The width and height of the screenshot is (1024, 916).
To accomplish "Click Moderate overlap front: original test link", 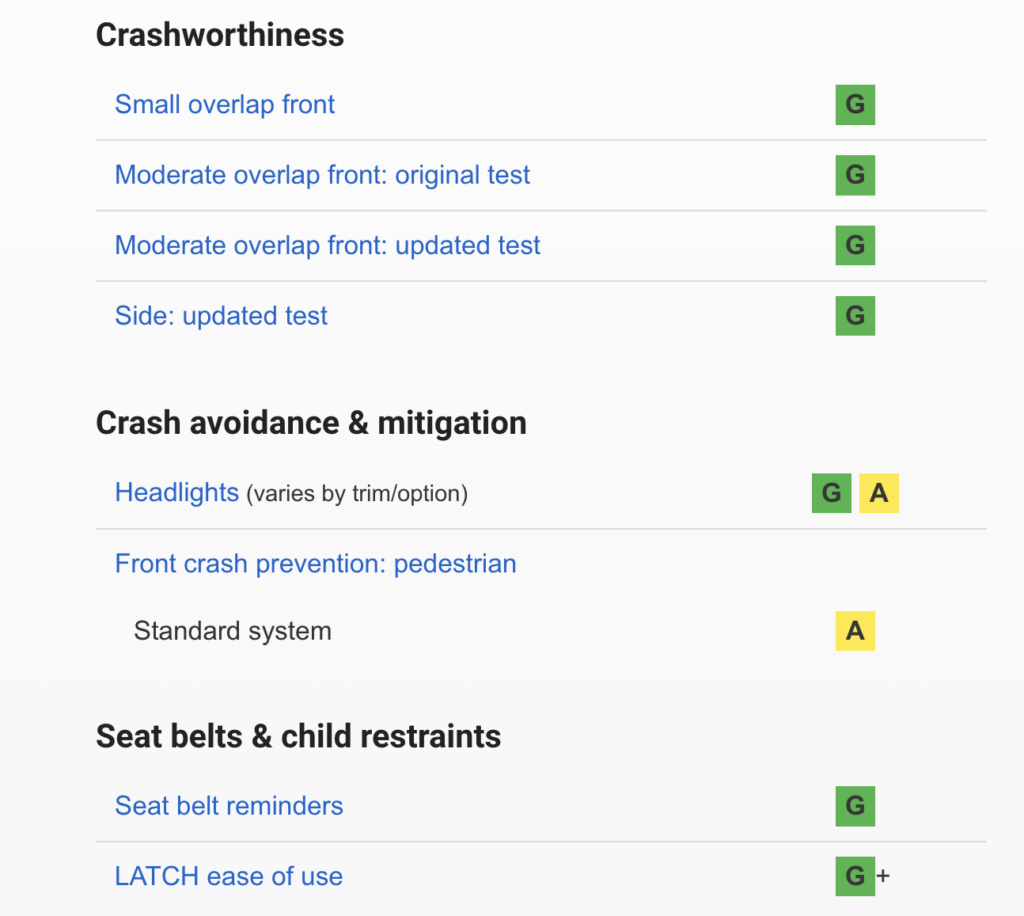I will click(322, 175).
